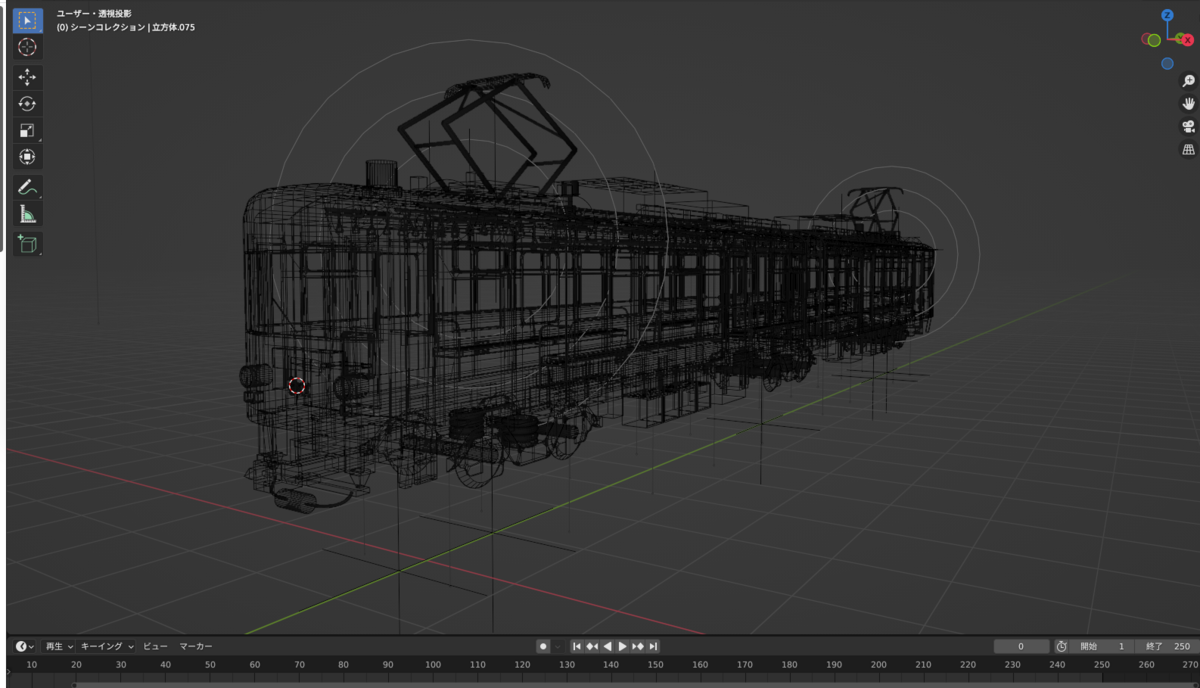Activate the 3D Cursor tool

27,47
